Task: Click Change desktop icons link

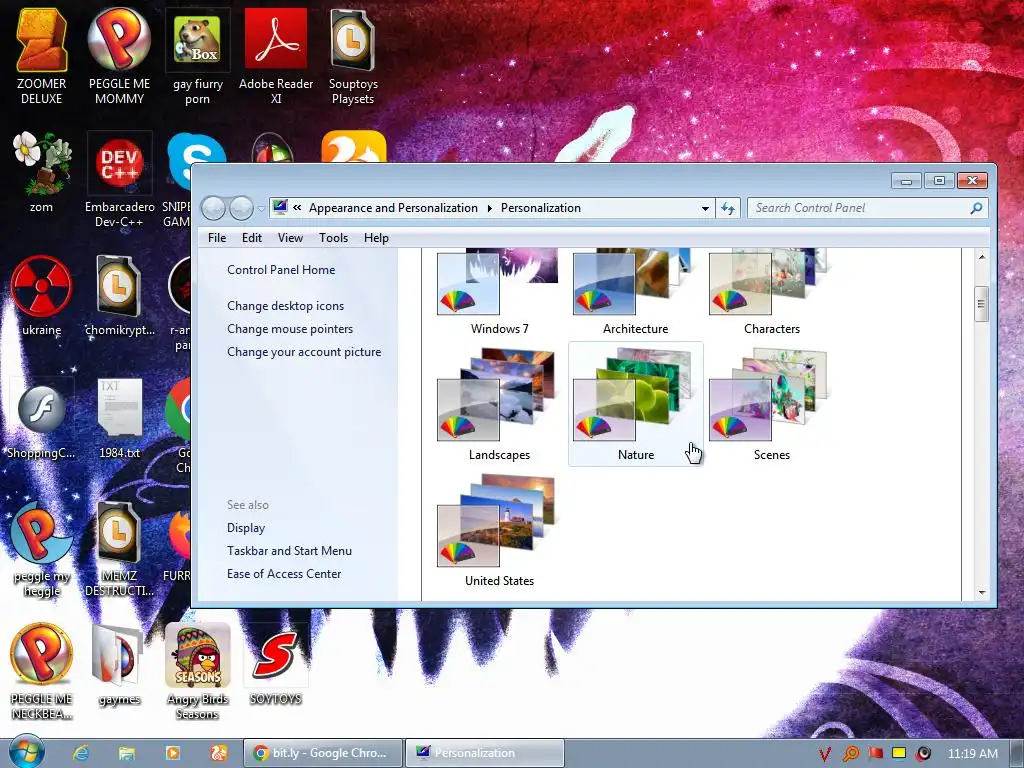Action: pyautogui.click(x=285, y=306)
